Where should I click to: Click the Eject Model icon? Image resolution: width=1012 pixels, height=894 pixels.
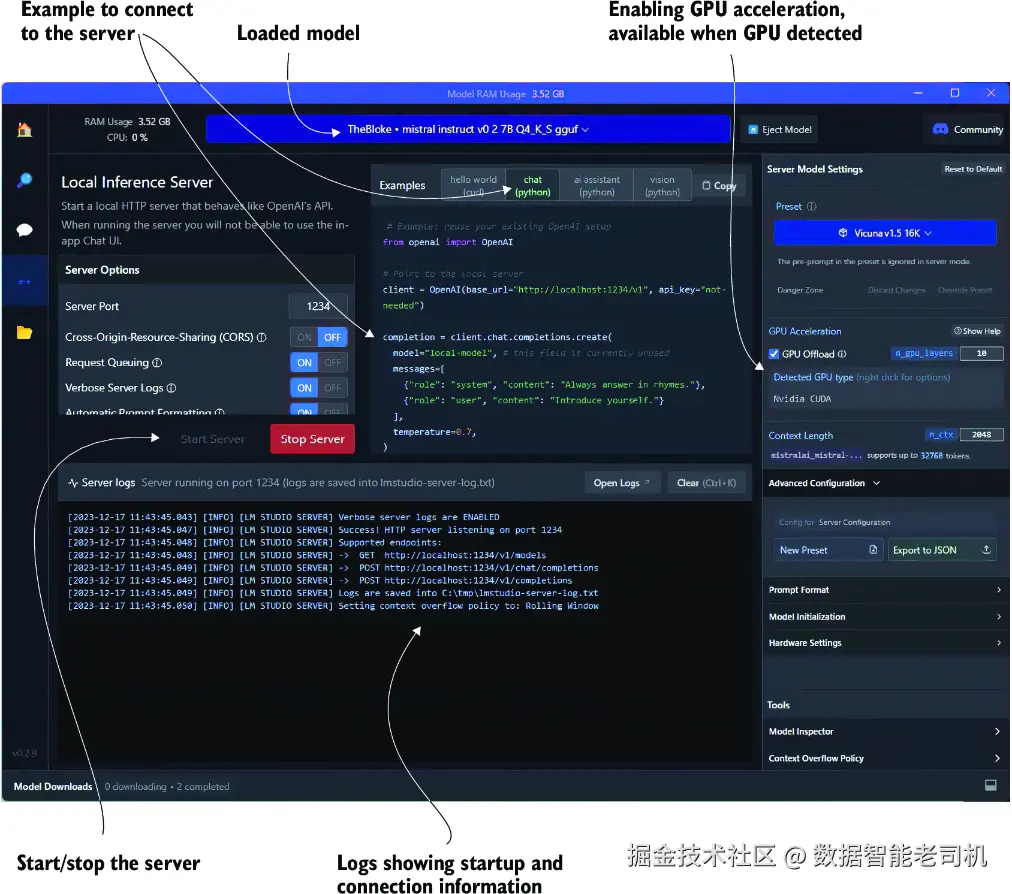click(753, 130)
